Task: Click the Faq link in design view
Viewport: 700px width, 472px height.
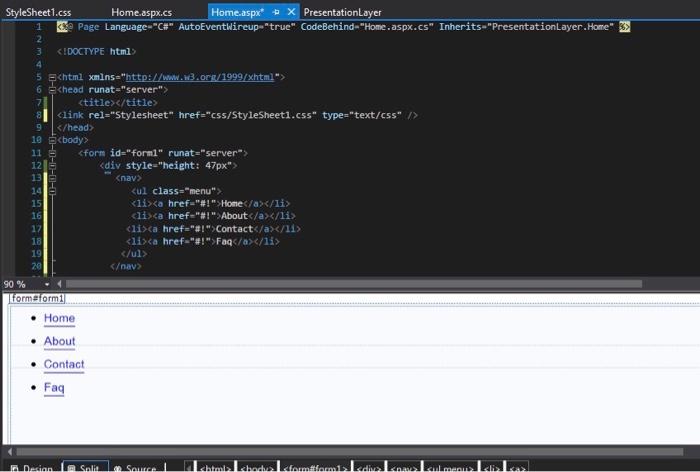Action: coord(54,388)
